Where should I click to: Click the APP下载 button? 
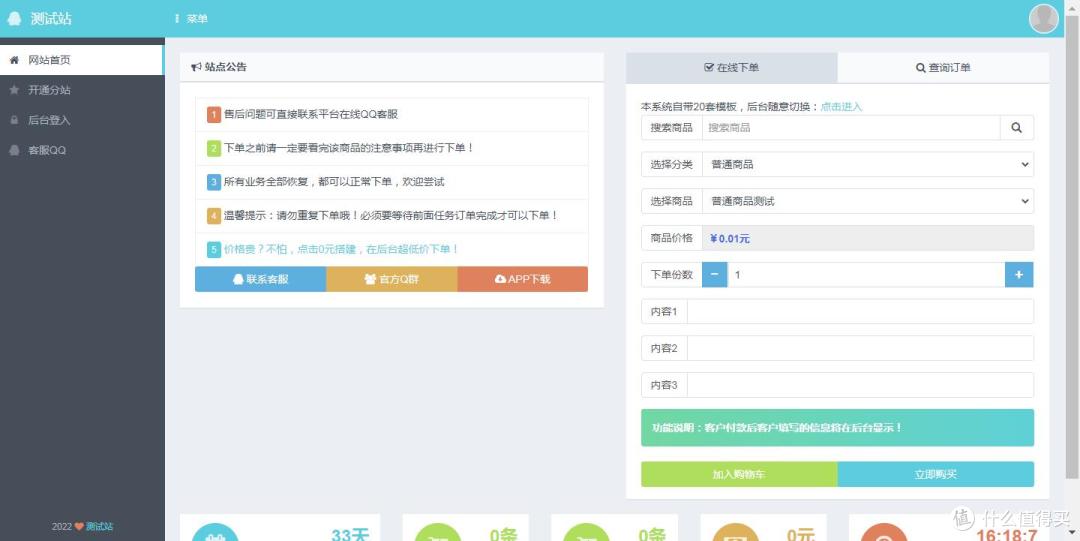[x=523, y=279]
